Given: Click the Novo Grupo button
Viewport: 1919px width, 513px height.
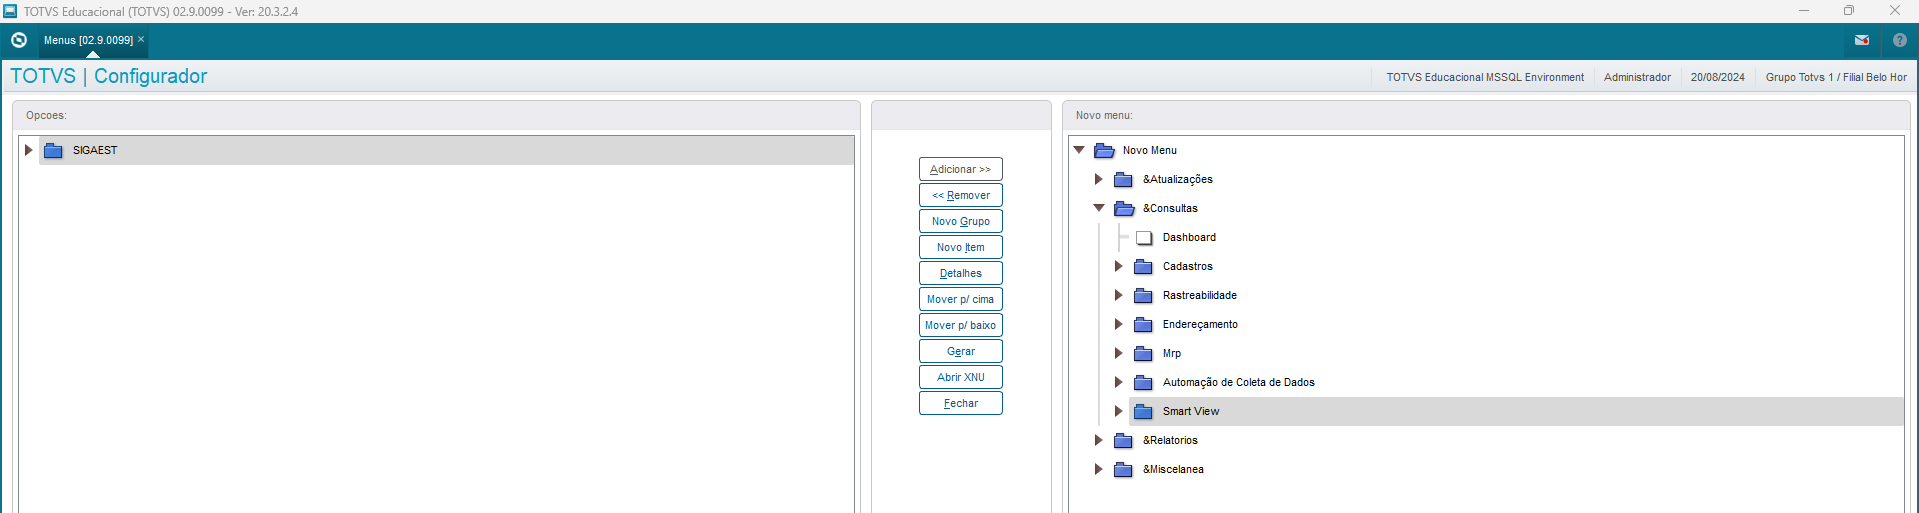Looking at the screenshot, I should [961, 221].
